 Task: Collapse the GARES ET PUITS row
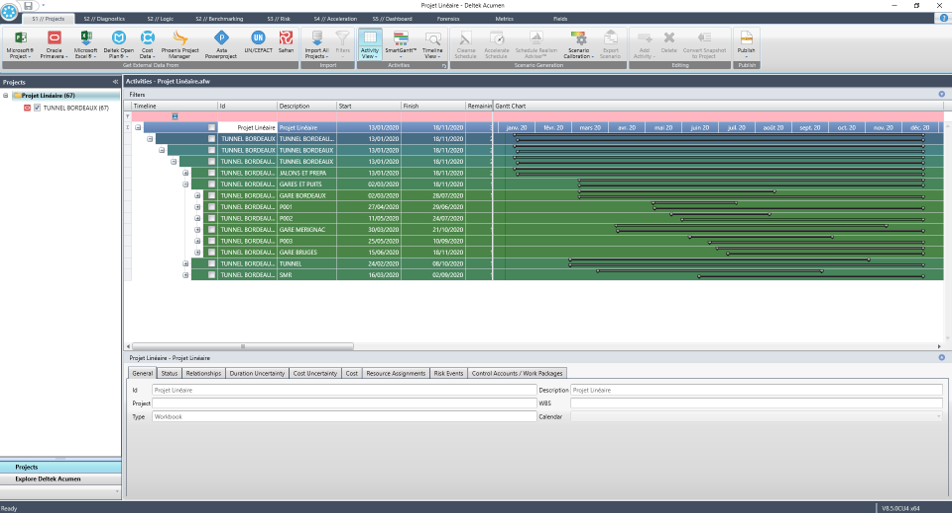tap(185, 184)
